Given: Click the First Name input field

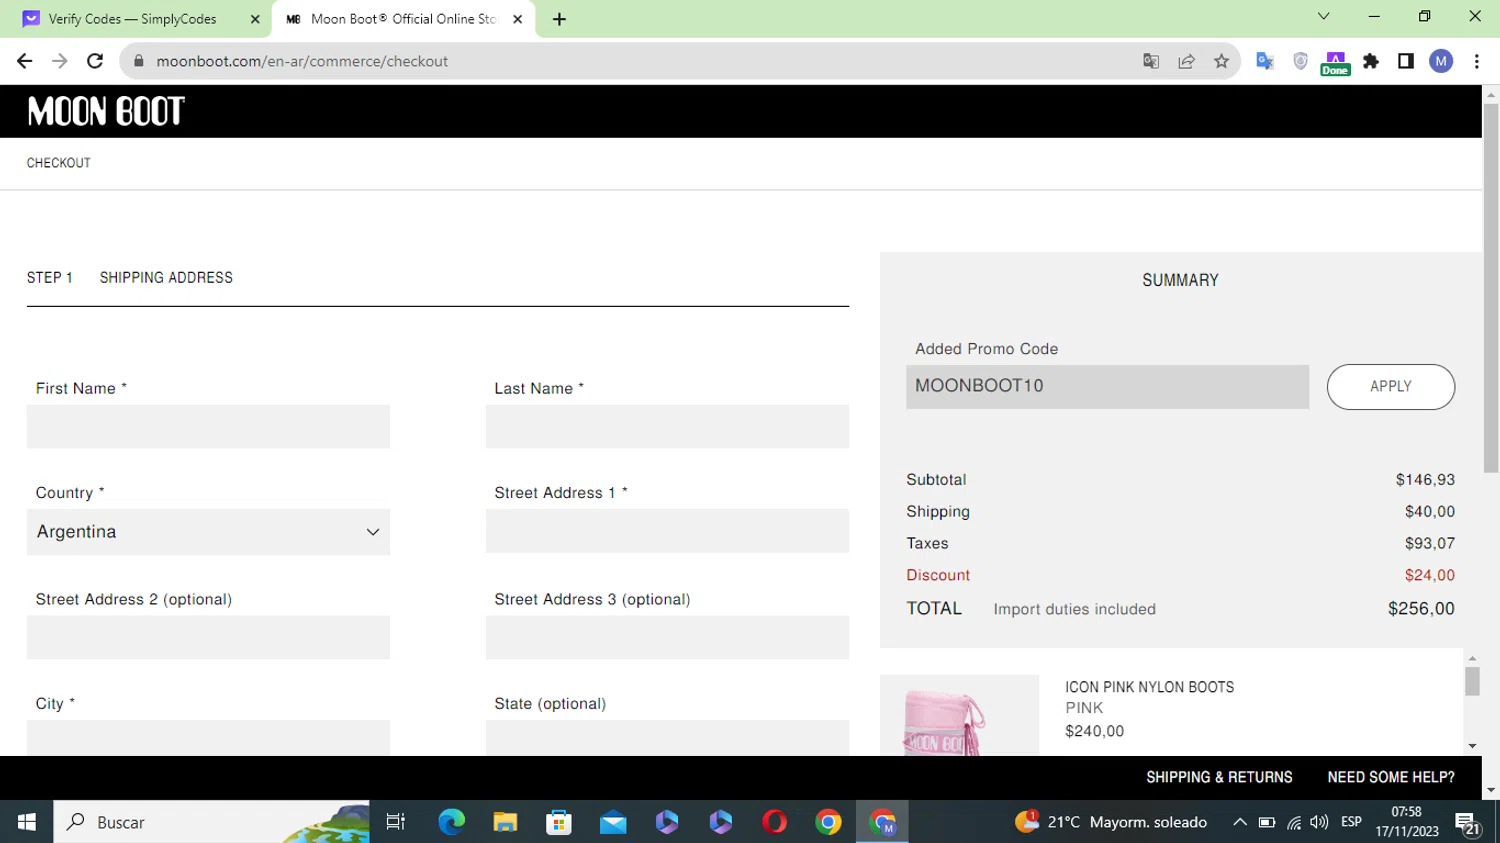Looking at the screenshot, I should (x=208, y=427).
